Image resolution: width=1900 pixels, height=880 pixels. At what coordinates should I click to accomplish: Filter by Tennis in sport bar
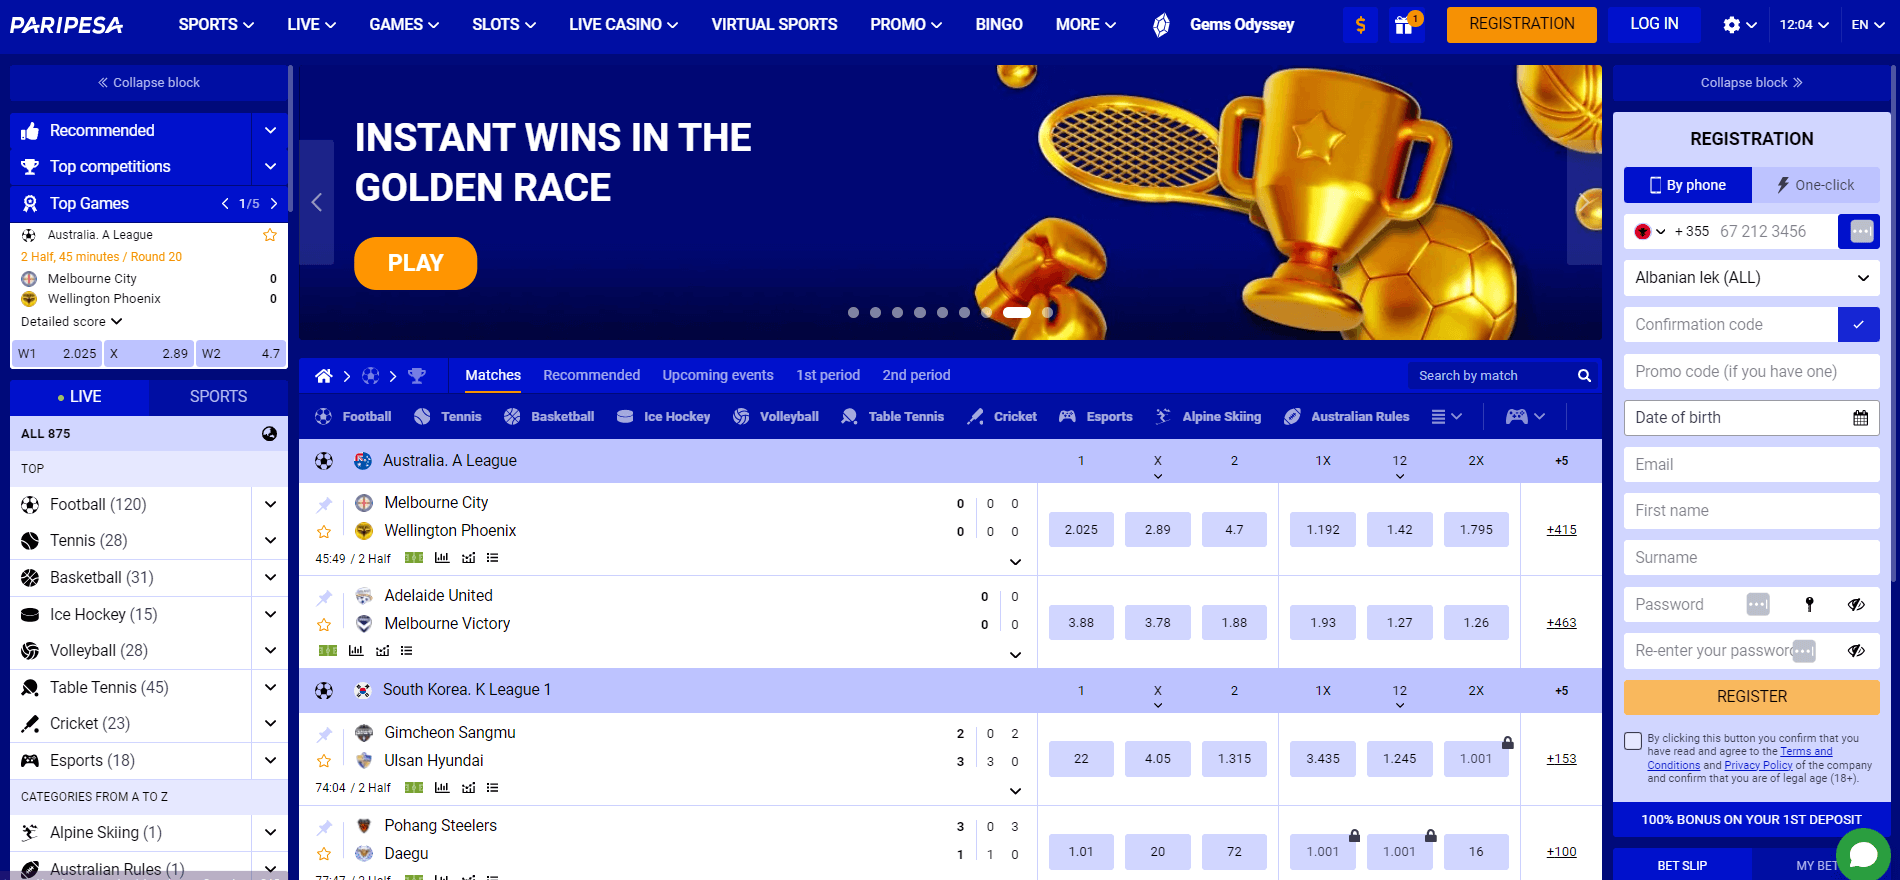(x=447, y=416)
